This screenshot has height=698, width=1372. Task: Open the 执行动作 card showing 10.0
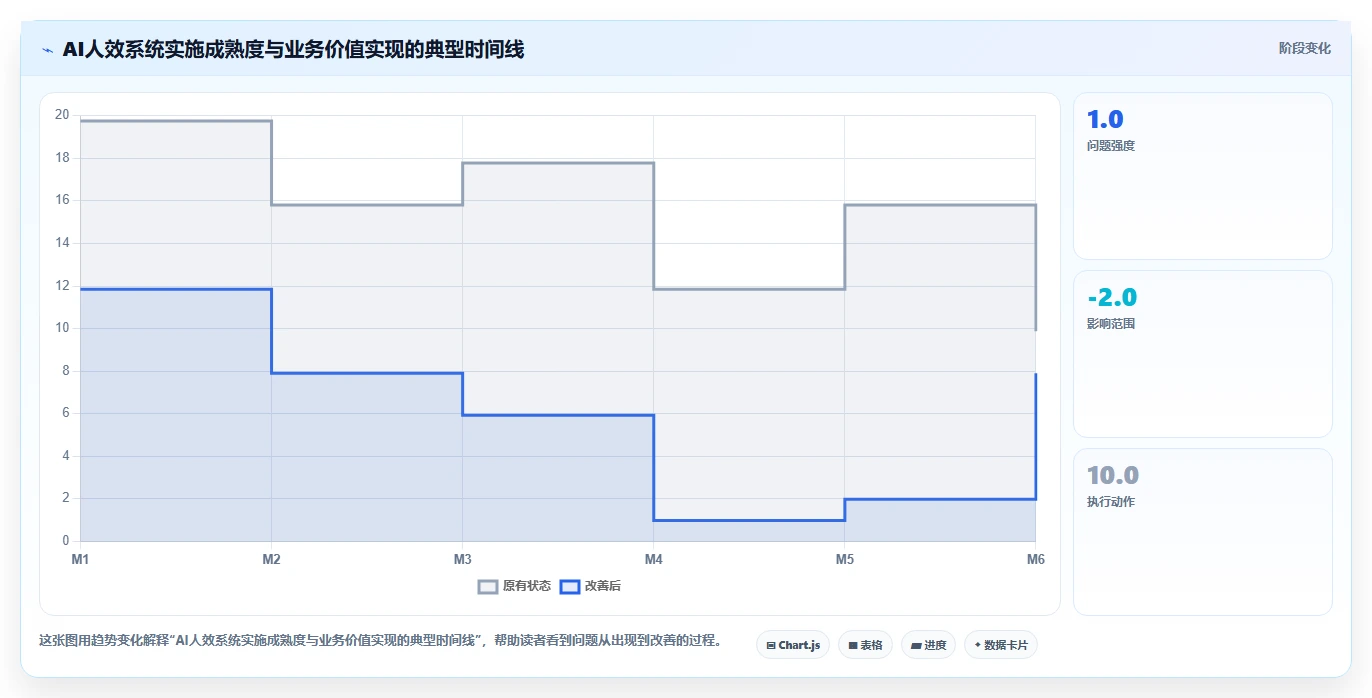(x=1202, y=532)
